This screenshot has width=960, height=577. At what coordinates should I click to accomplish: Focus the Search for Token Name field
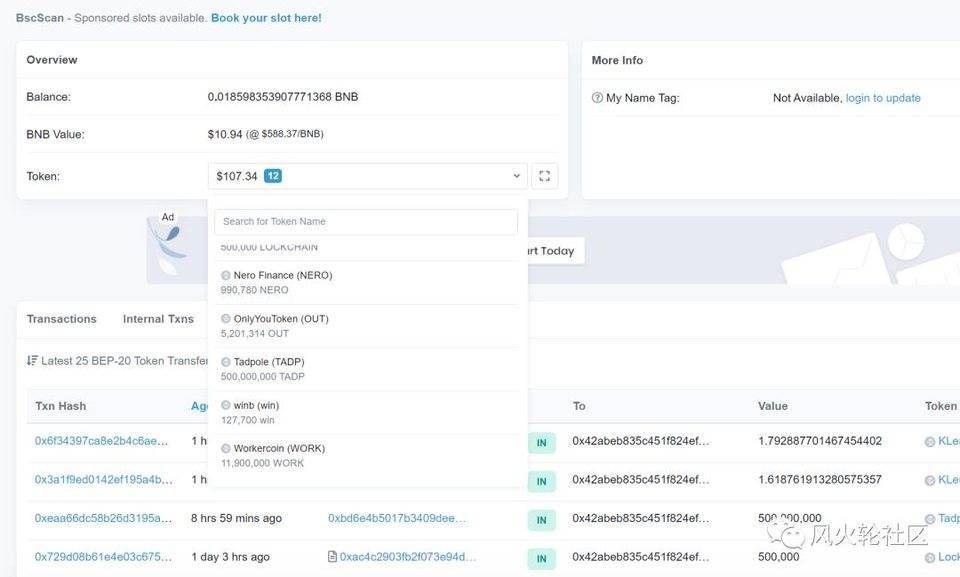tap(366, 222)
